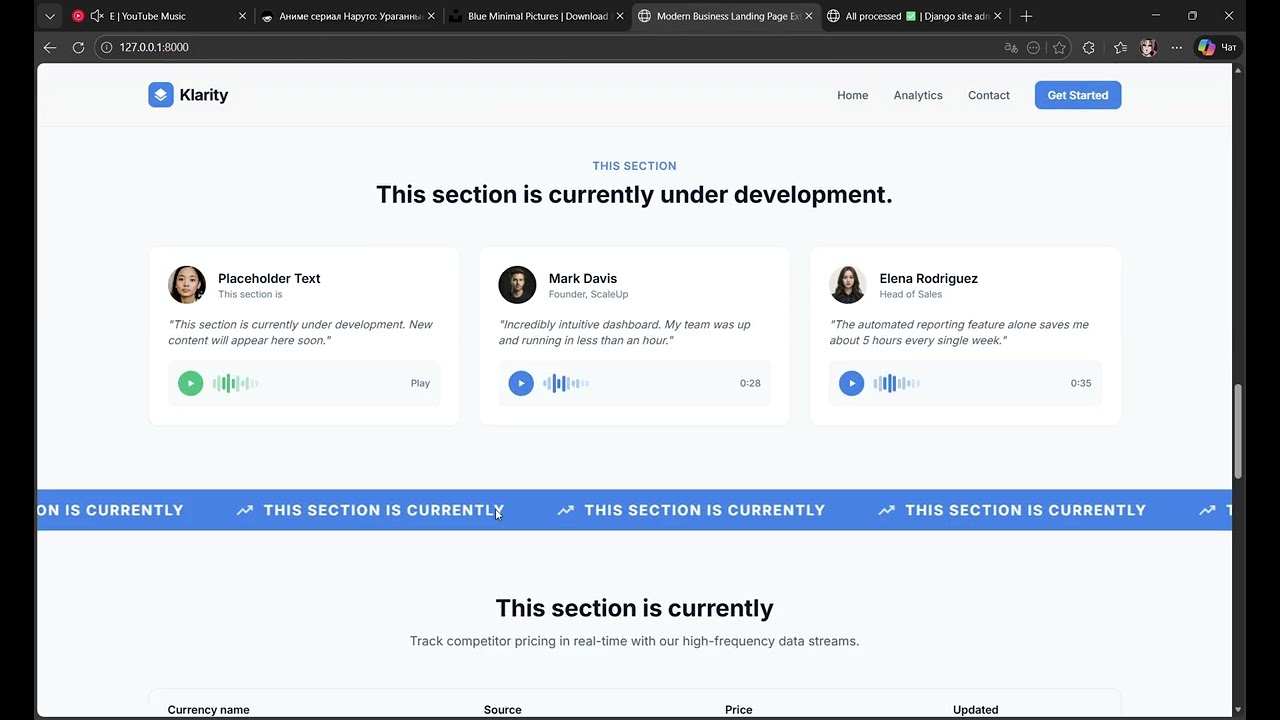Click the page options ellipsis in address bar
1280x720 pixels.
(x=1033, y=47)
